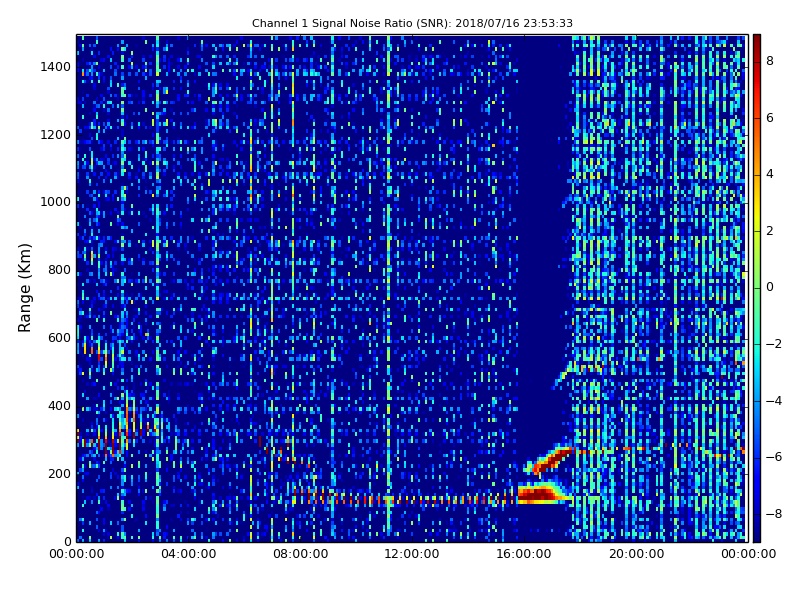Image resolution: width=800 pixels, height=600 pixels.
Task: Click the colorbar label −8
Action: click(x=774, y=514)
